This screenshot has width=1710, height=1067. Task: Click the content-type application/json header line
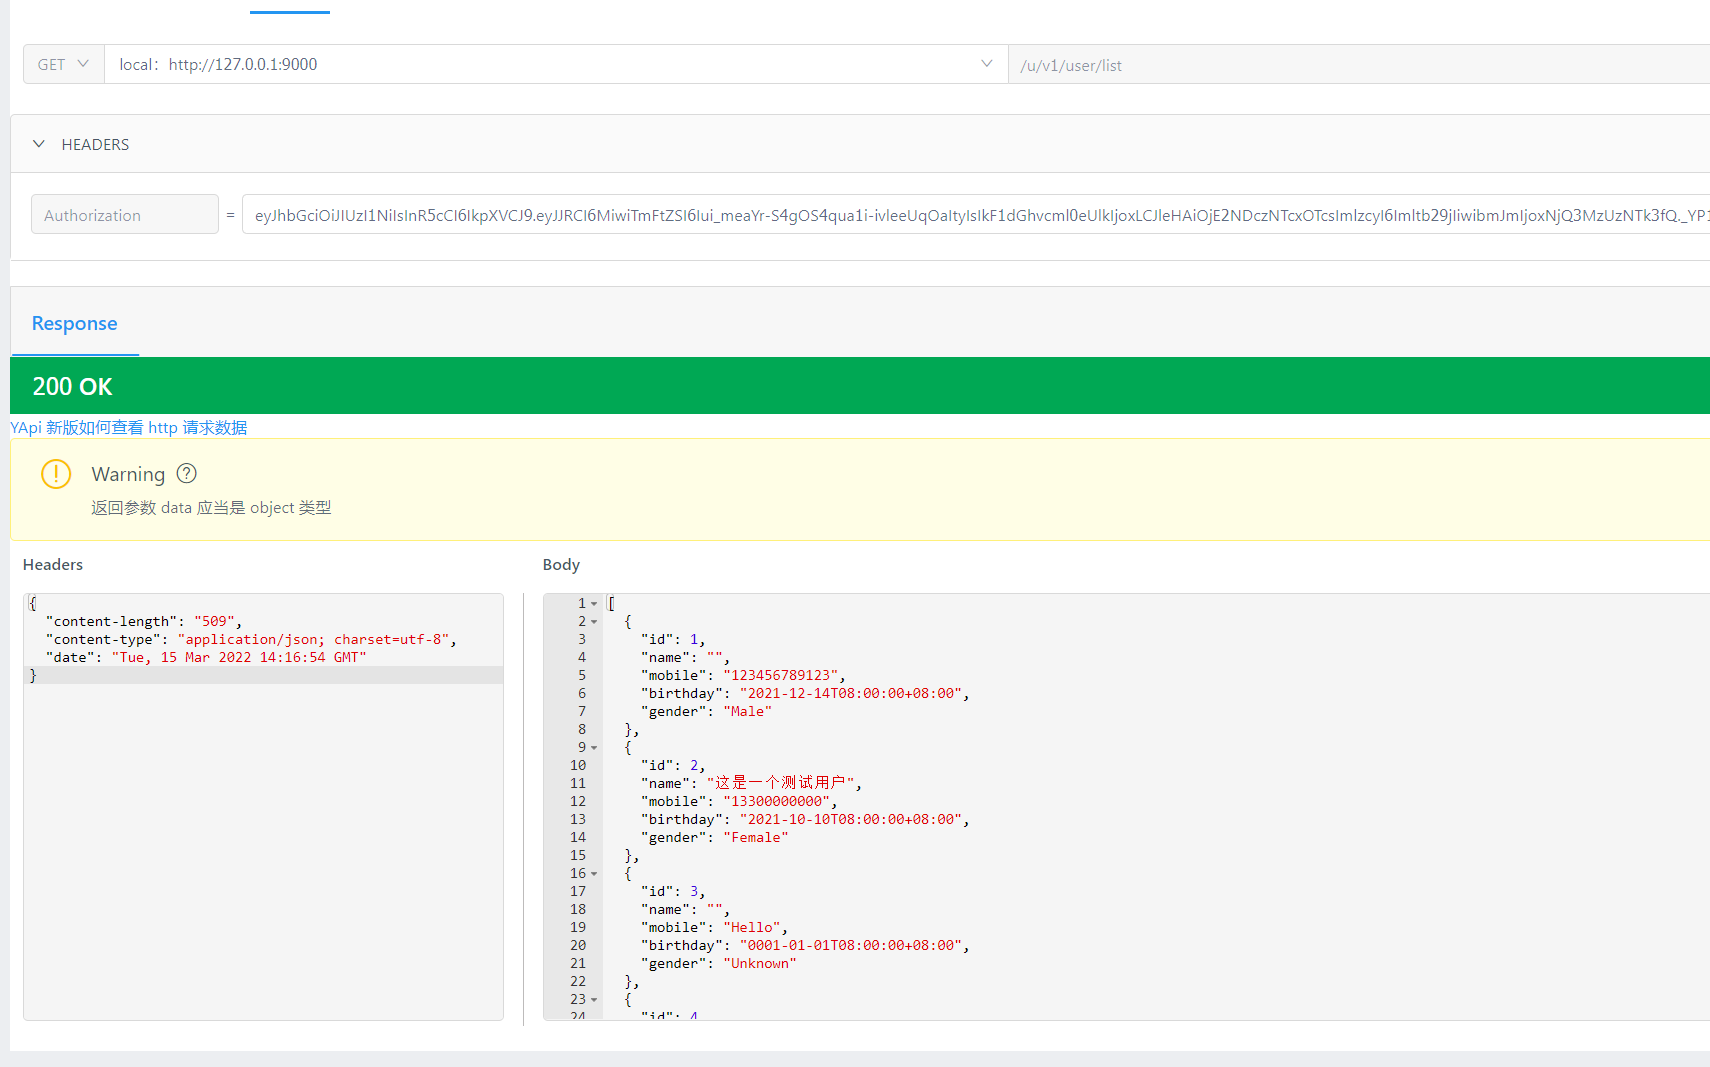coord(251,639)
